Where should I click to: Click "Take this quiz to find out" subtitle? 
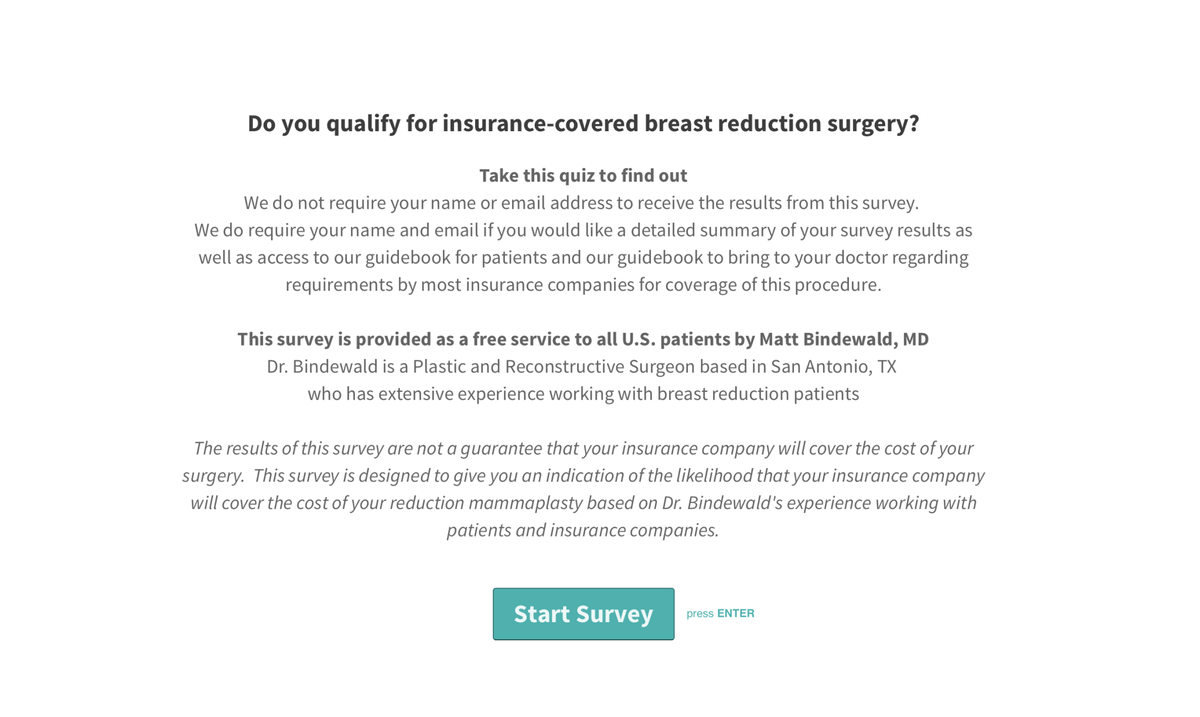click(583, 175)
